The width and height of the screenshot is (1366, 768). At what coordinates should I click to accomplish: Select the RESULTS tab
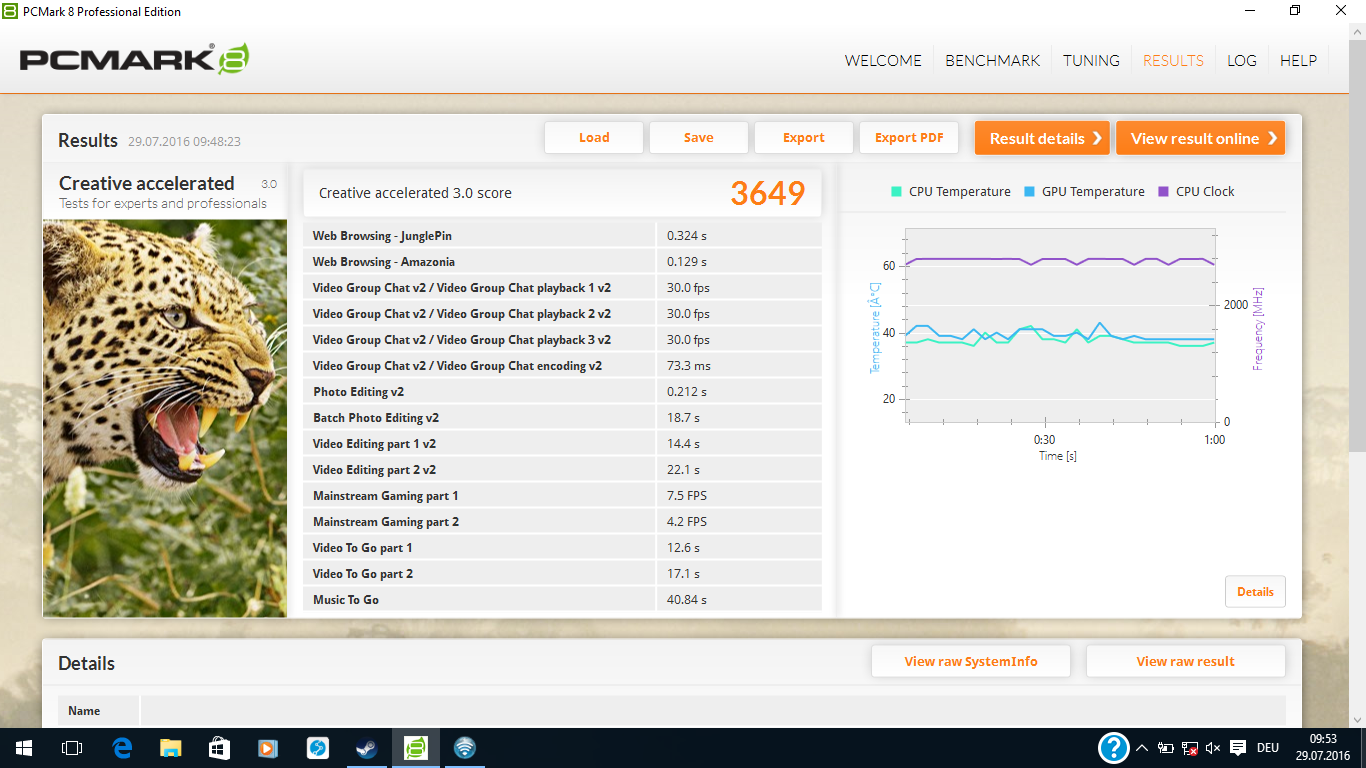(1173, 60)
